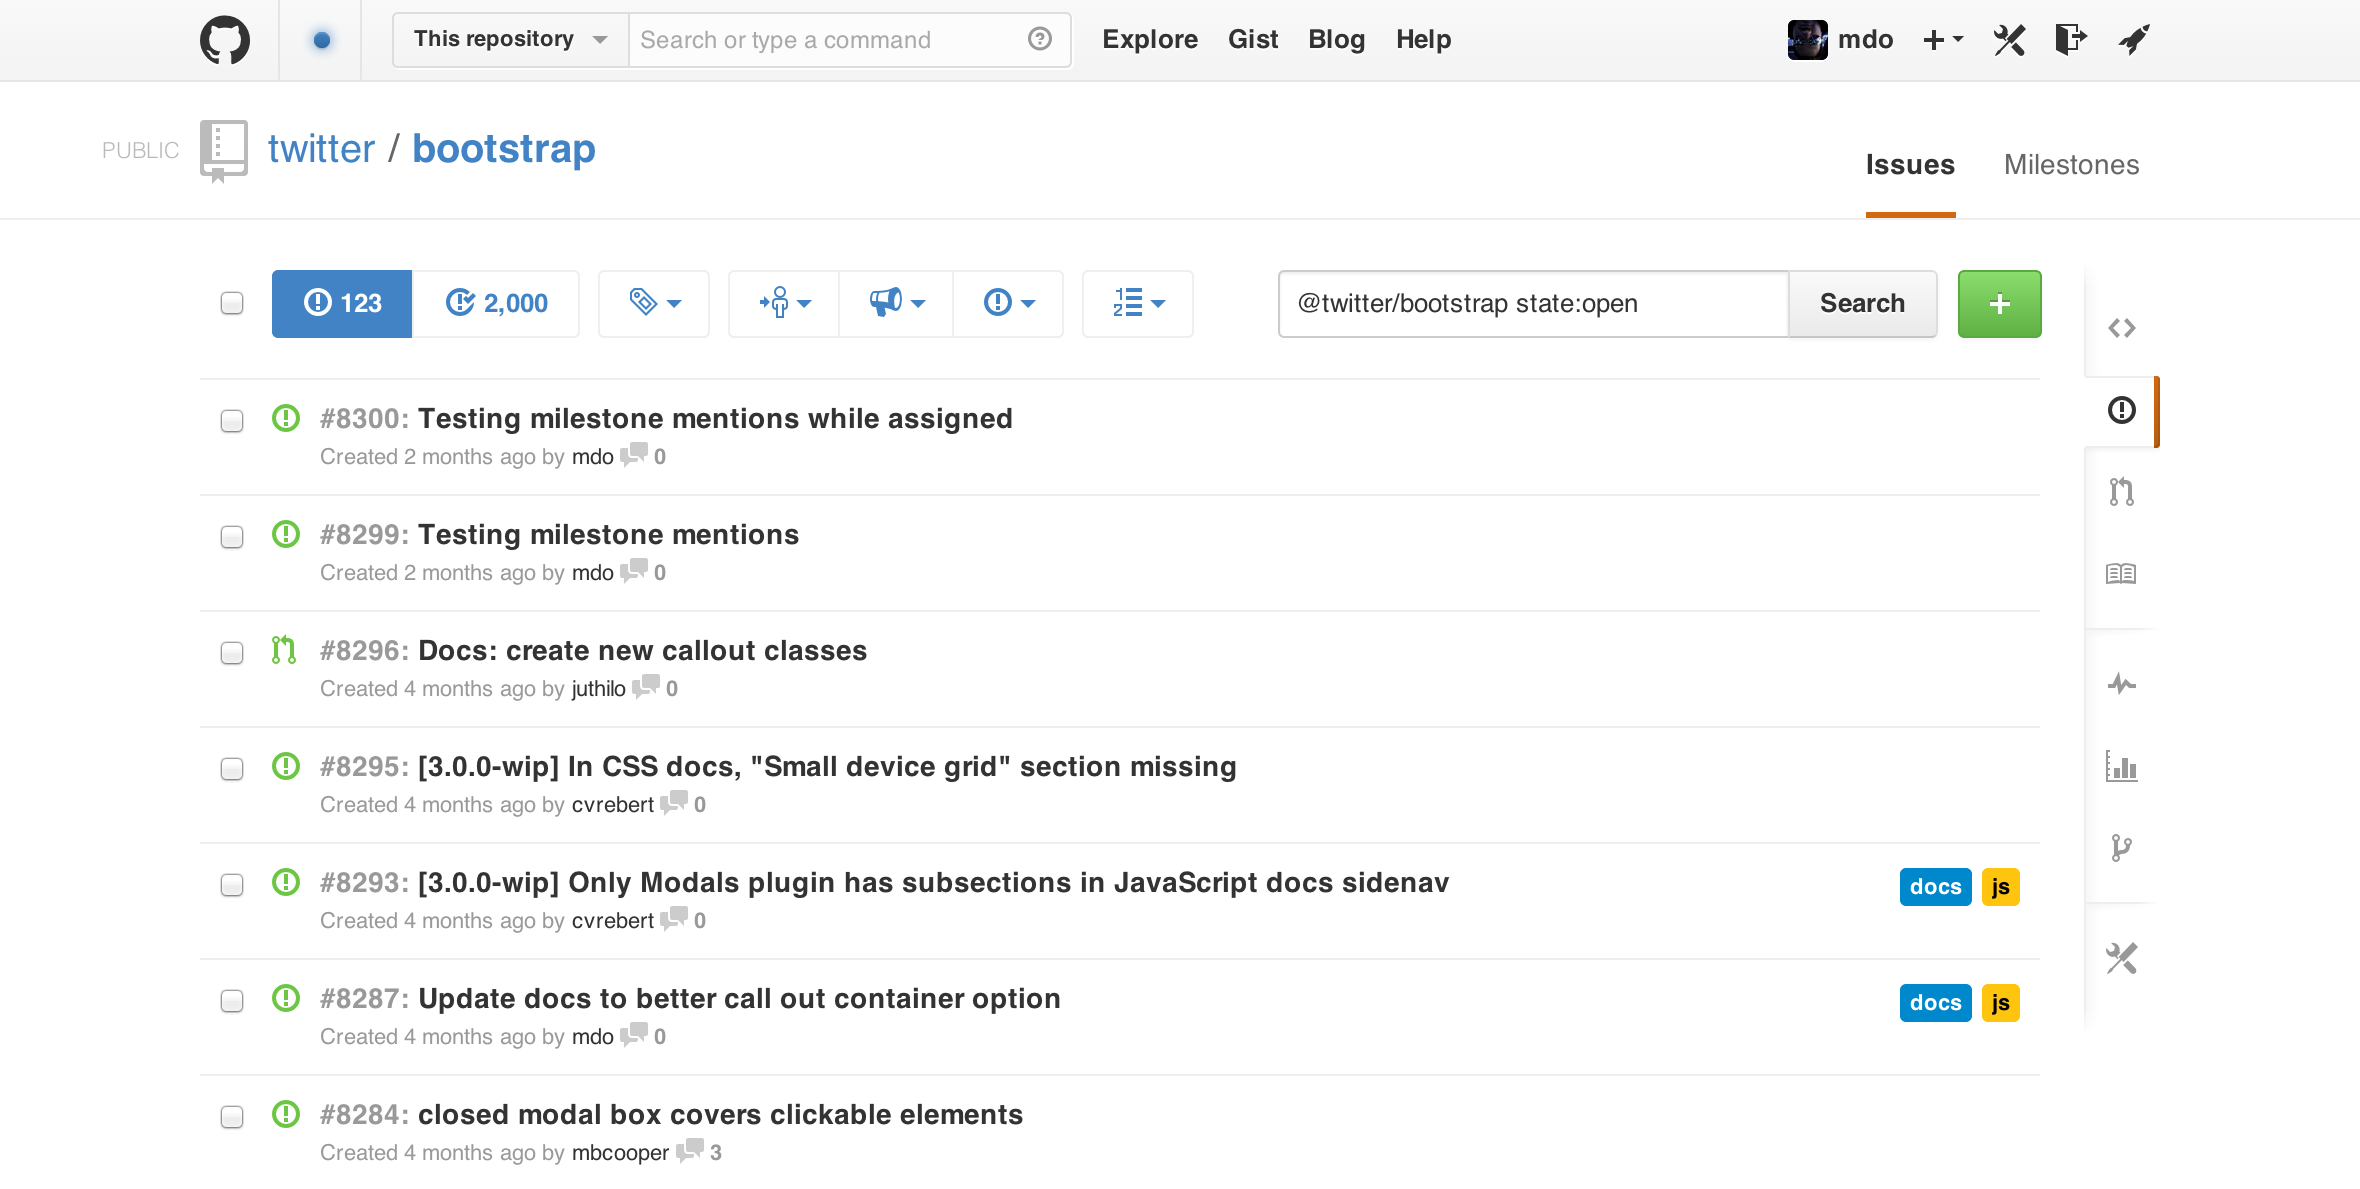The height and width of the screenshot is (1189, 2360).
Task: Click the green plus new issue button
Action: [1999, 304]
